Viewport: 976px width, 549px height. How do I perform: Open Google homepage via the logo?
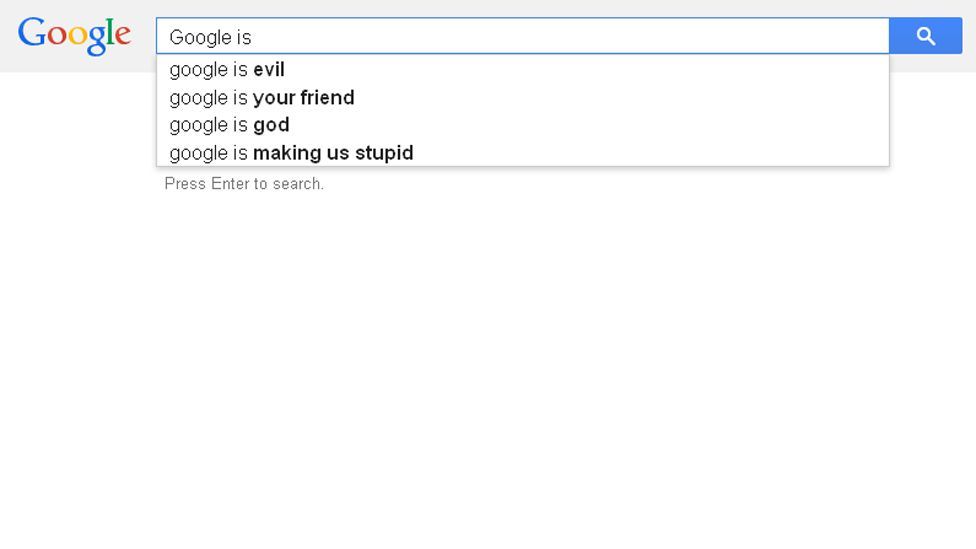(x=74, y=36)
